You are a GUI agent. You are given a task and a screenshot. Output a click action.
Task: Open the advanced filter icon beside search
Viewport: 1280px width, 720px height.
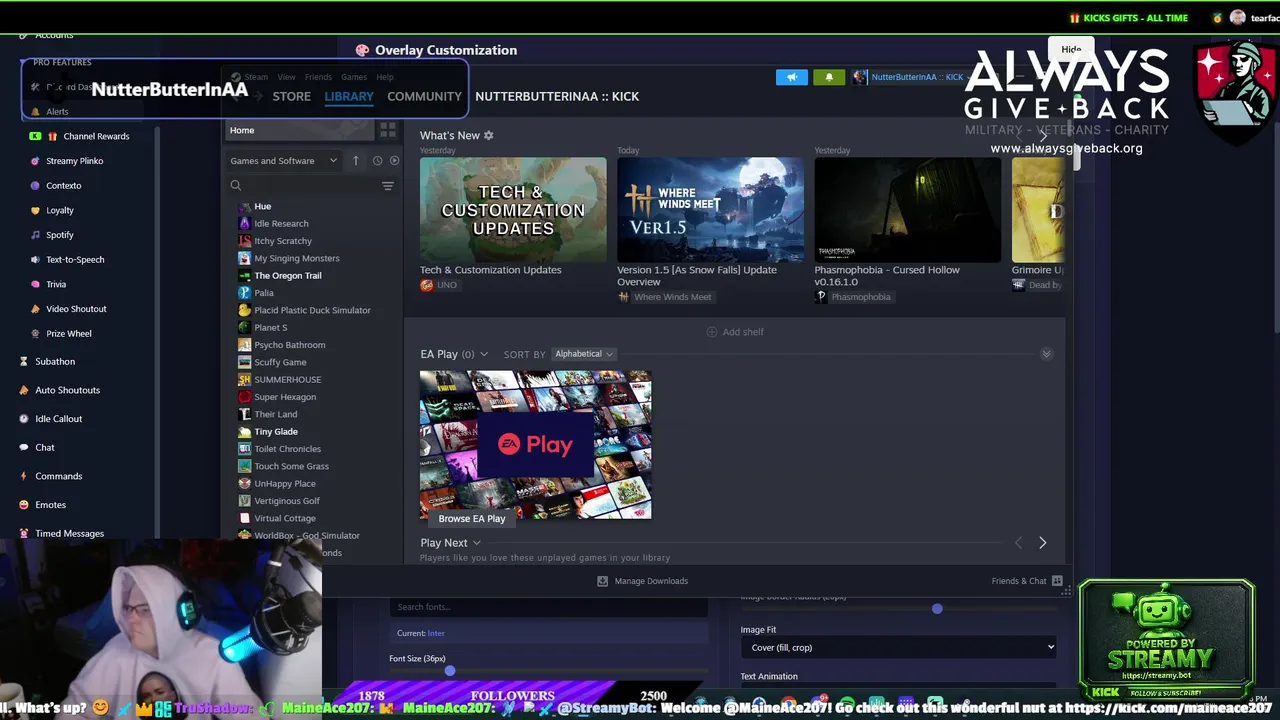(x=388, y=186)
